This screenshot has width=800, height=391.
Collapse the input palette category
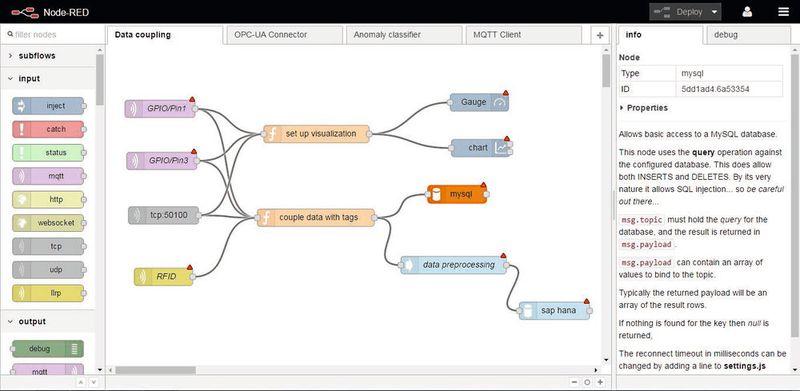click(x=48, y=79)
